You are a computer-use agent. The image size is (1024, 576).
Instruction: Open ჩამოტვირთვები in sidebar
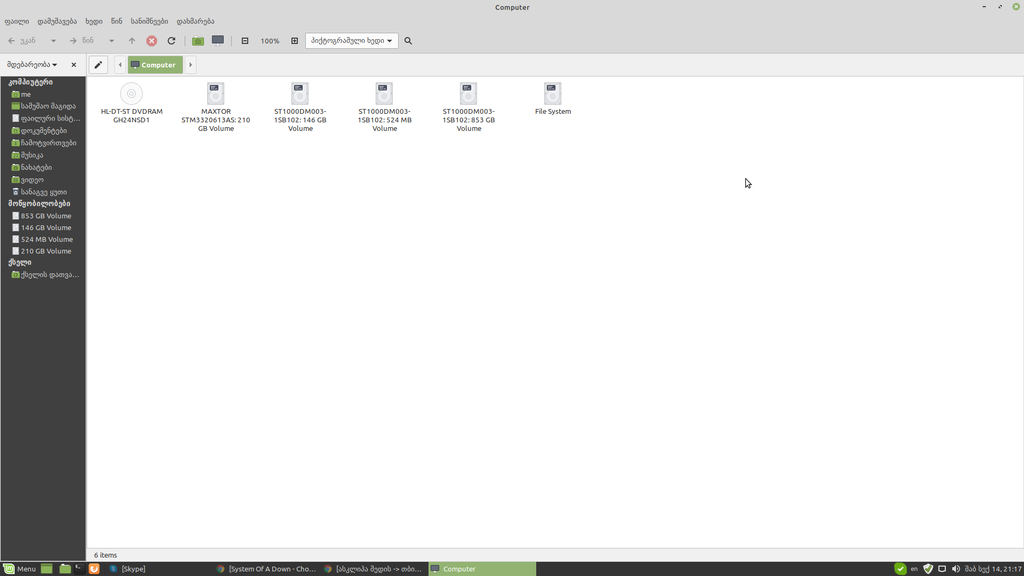pos(43,142)
